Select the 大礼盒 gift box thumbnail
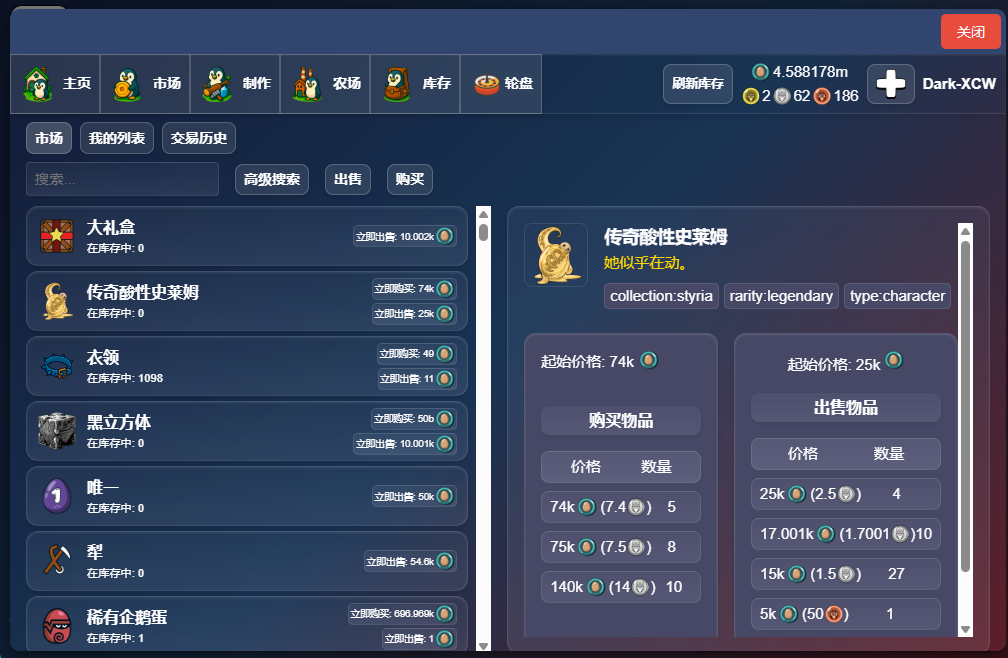 click(x=57, y=236)
